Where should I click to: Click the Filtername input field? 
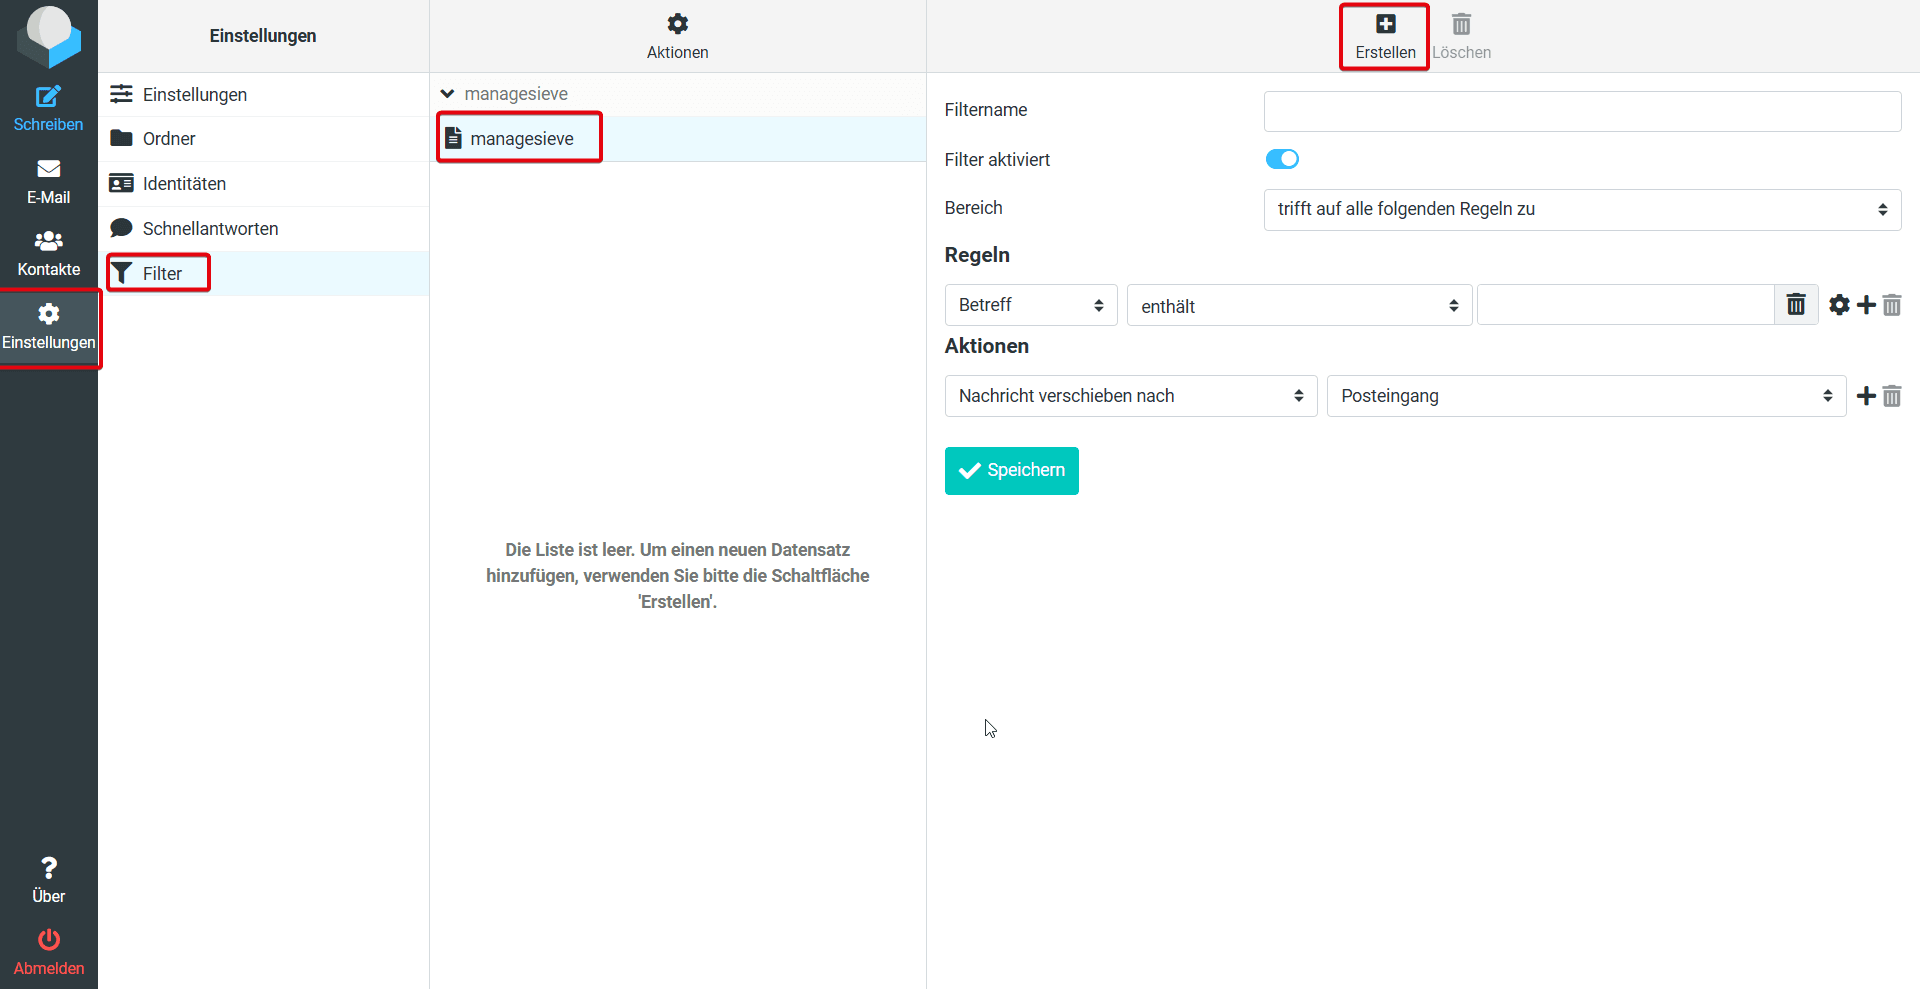coord(1581,111)
